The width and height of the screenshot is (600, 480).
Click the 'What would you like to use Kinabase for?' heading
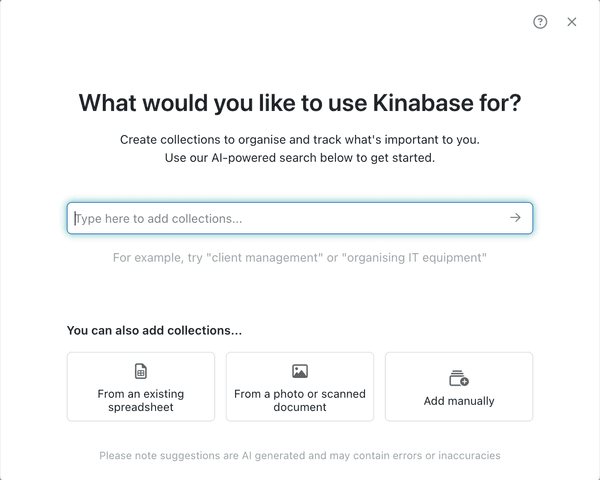[300, 103]
